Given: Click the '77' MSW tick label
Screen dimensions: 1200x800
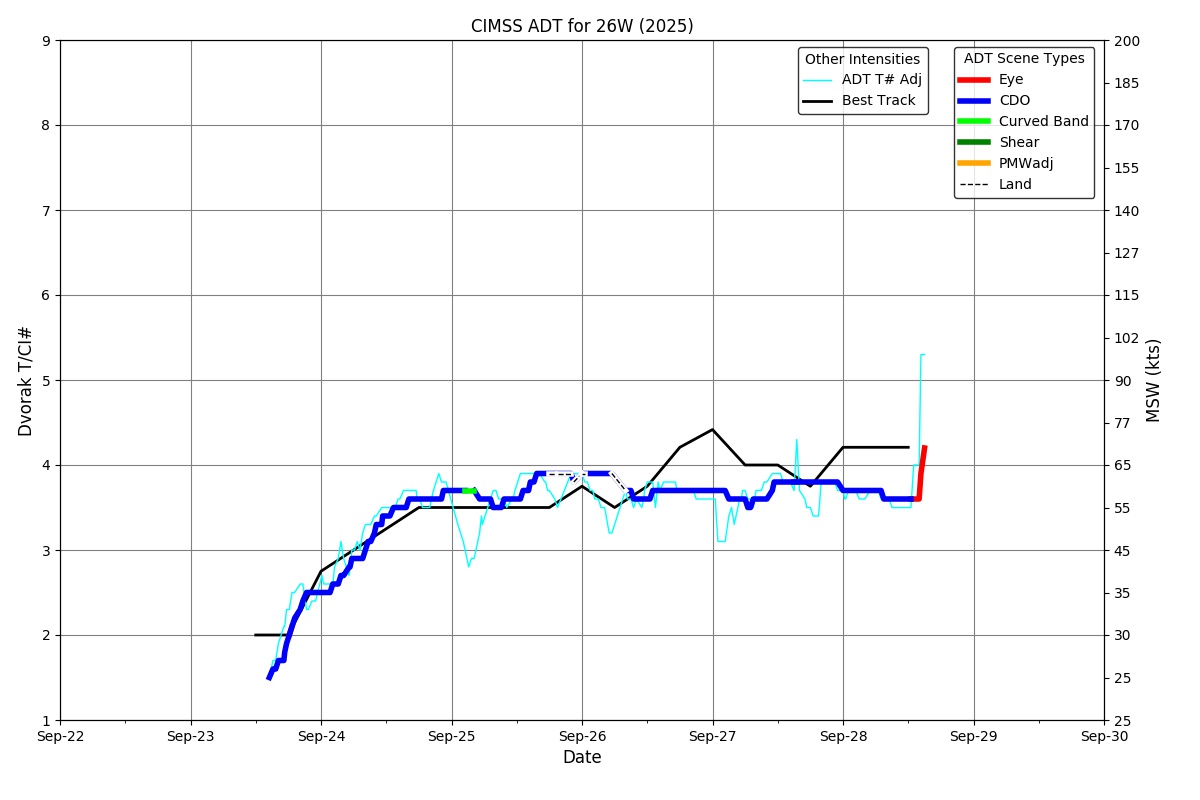Looking at the screenshot, I should pos(1122,423).
